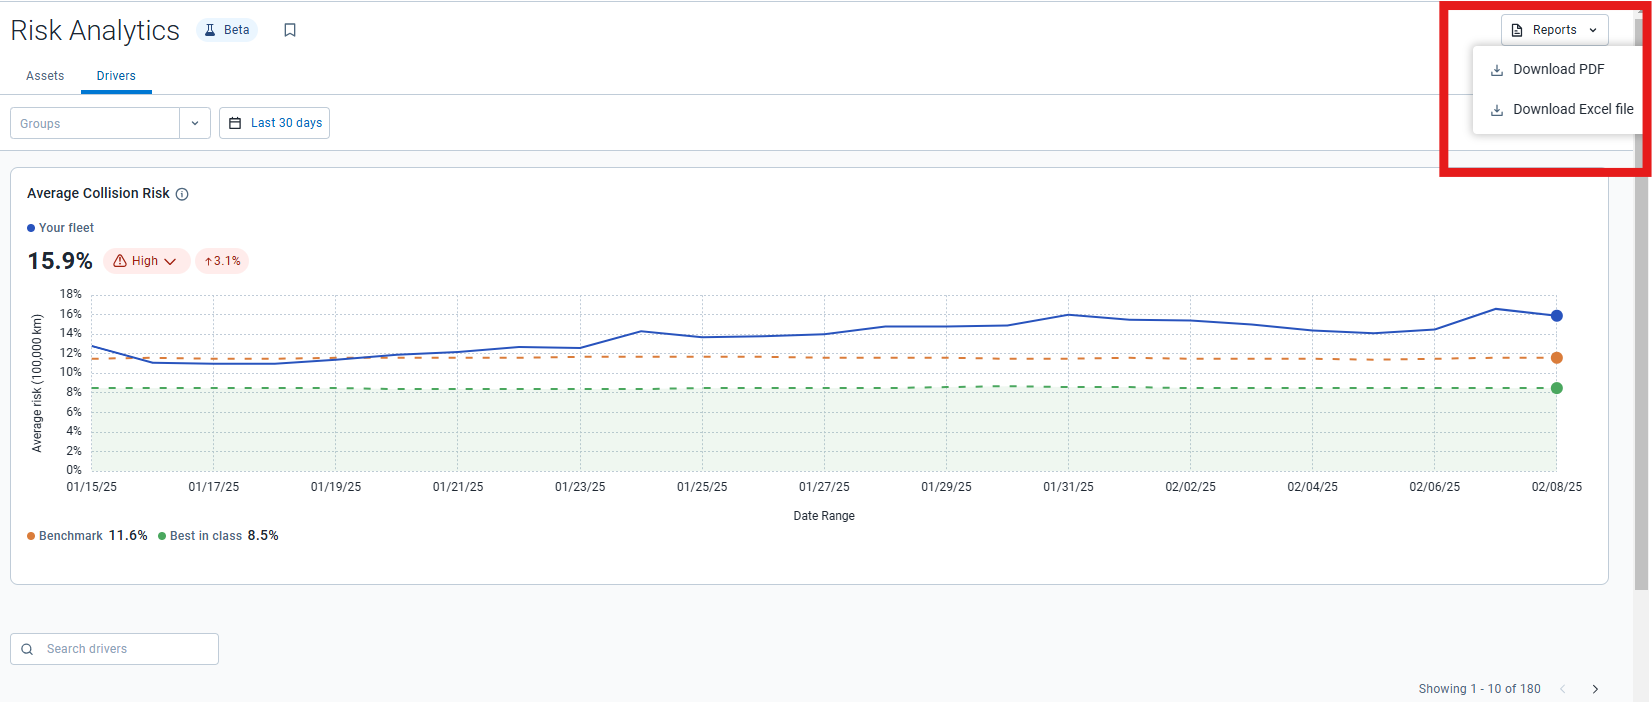
Task: Expand the Groups dropdown arrow
Action: [195, 123]
